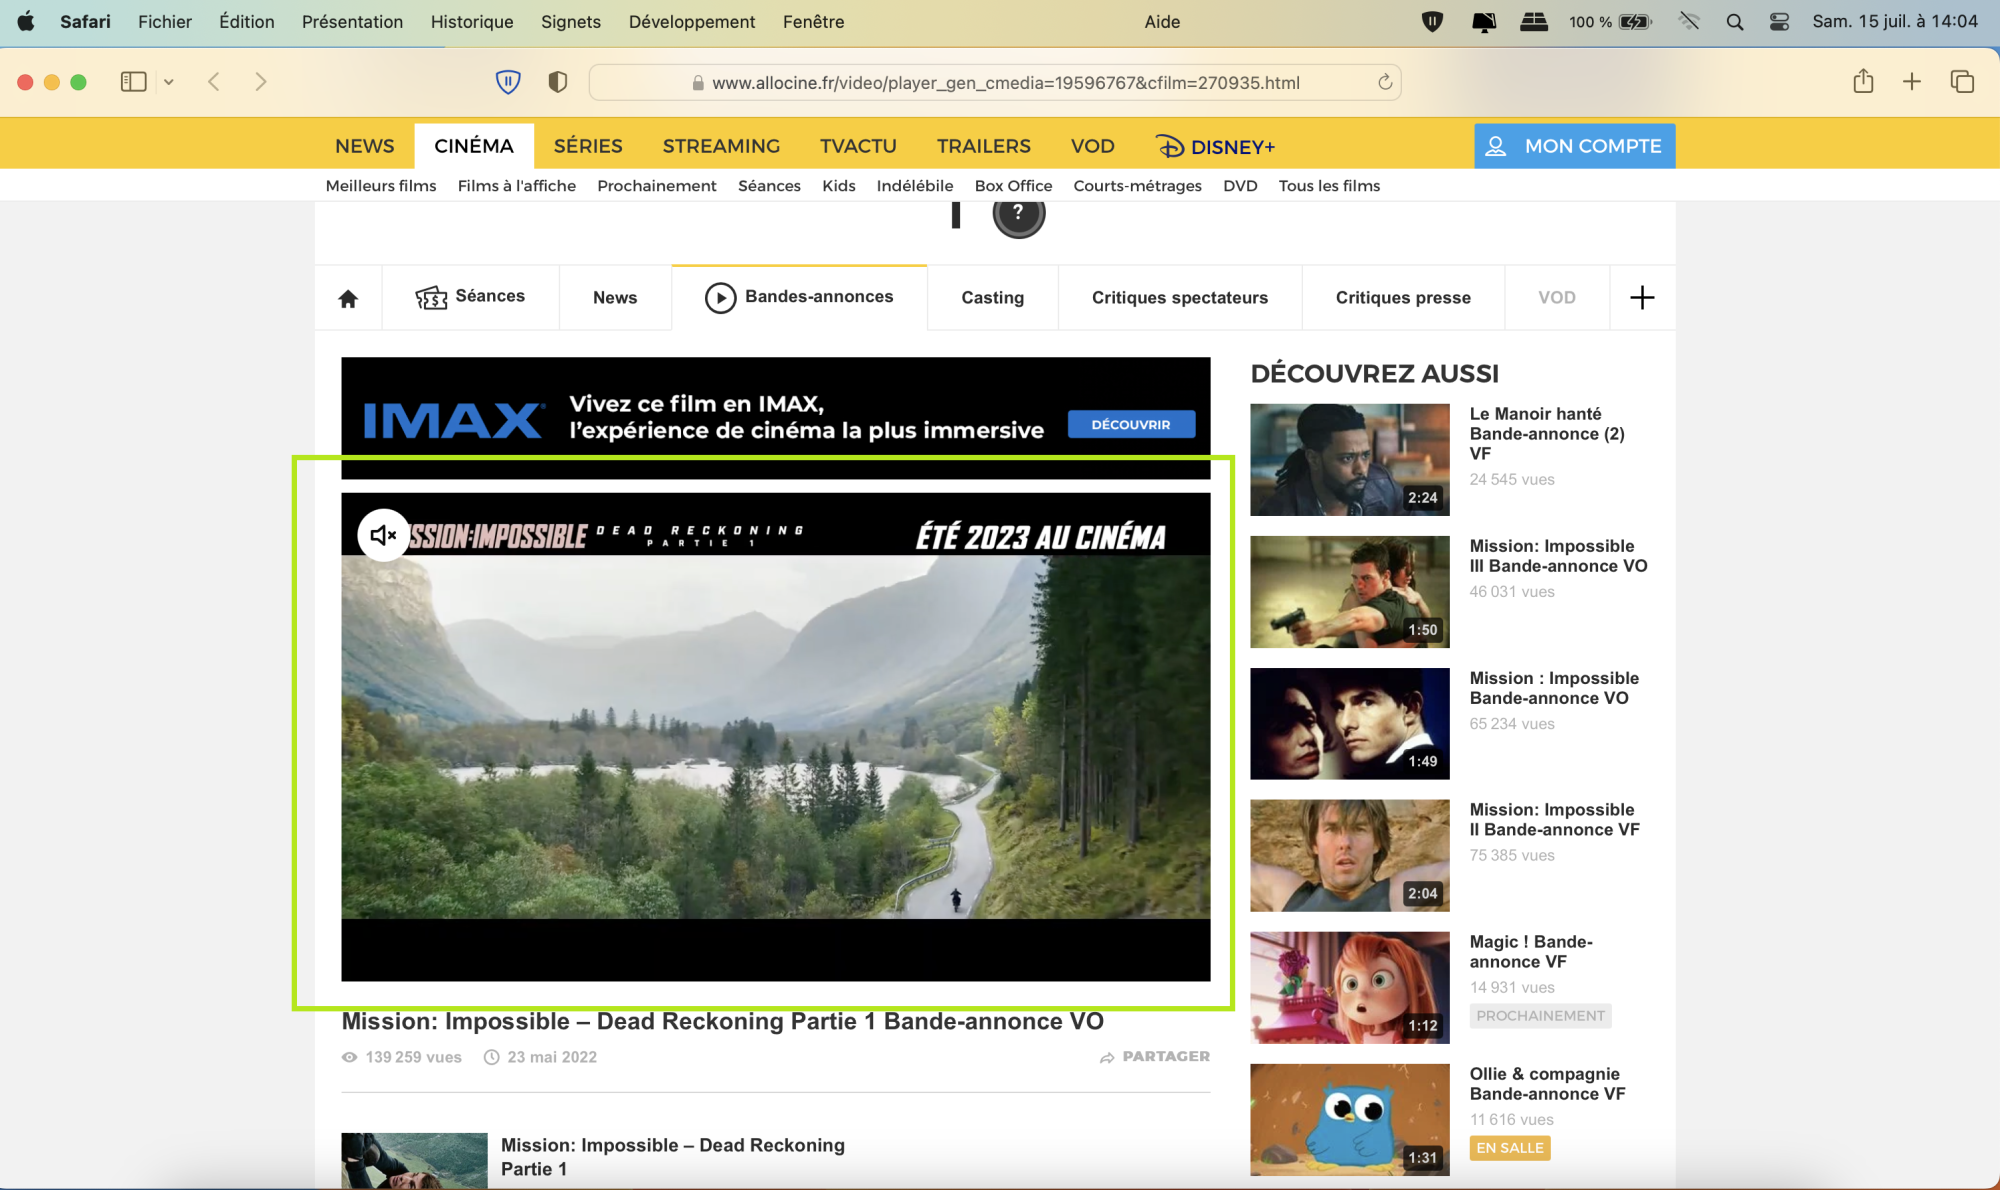Click the Partager share link
Screen dimensions: 2000x1190
point(1155,1056)
